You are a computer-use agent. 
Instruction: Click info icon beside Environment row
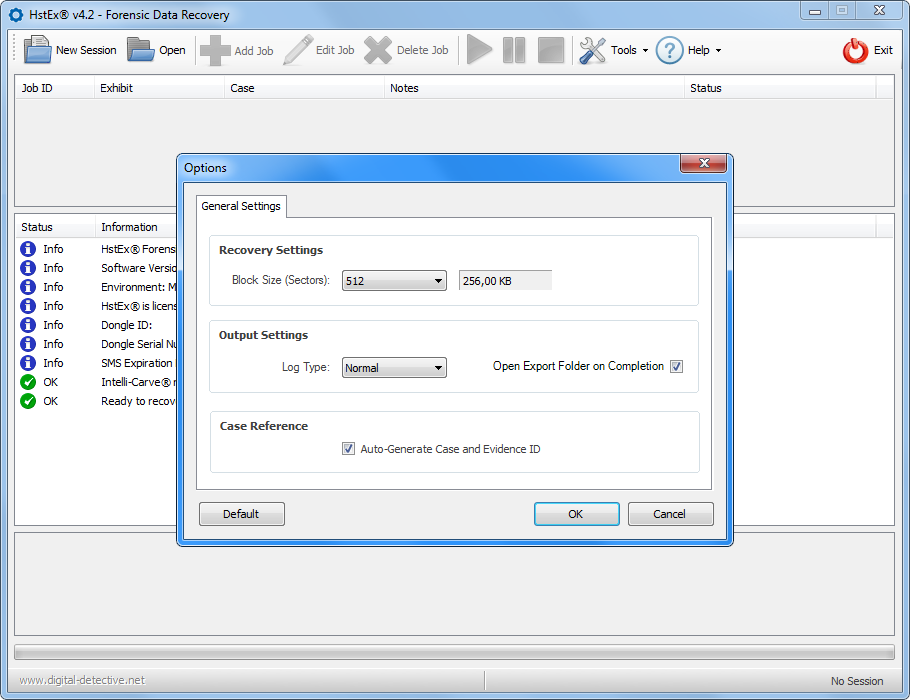(28, 287)
